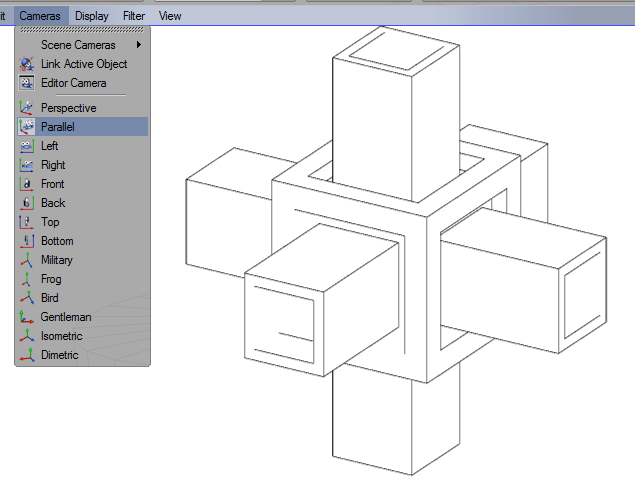Viewport: 635px width, 488px height.
Task: Open the Filter menu
Action: tap(134, 16)
